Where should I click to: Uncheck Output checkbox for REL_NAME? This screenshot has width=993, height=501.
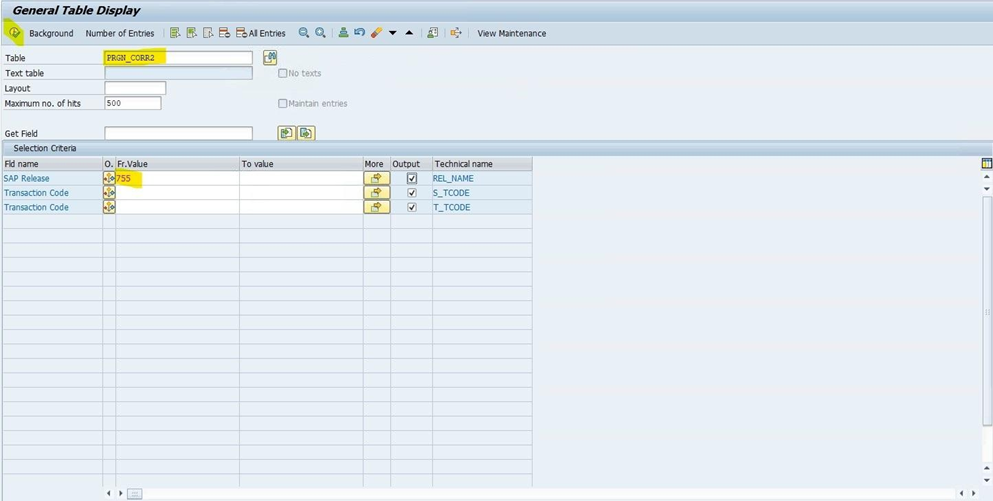[x=411, y=178]
